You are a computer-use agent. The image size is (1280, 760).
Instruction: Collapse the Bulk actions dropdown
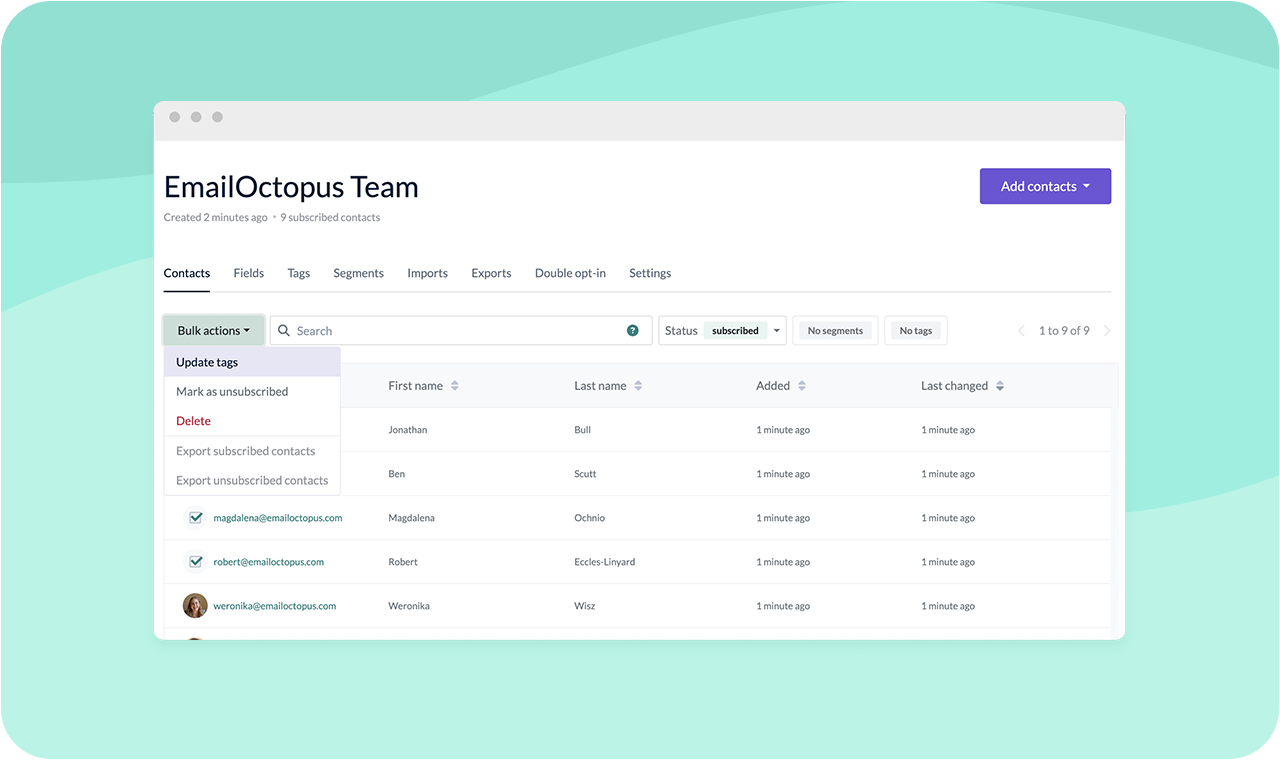click(213, 331)
